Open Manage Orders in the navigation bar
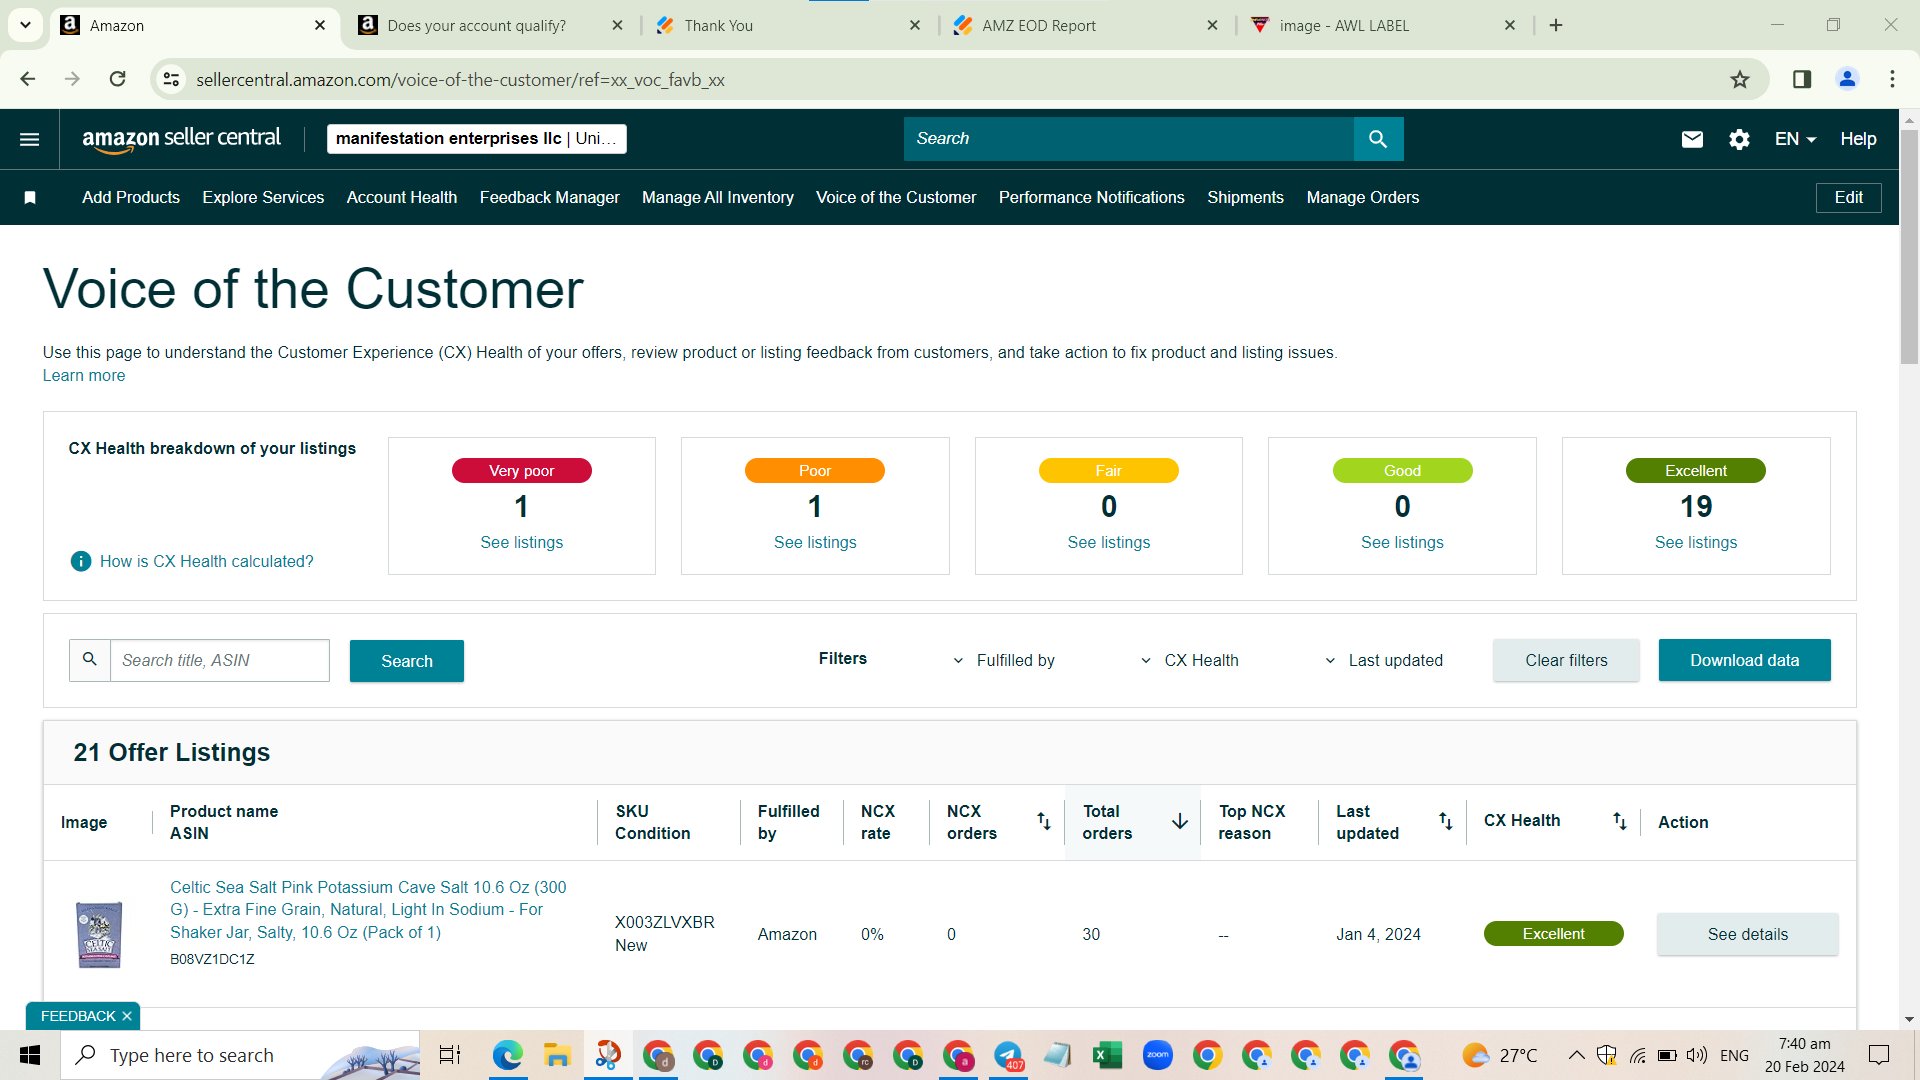This screenshot has width=1920, height=1080. click(x=1363, y=198)
